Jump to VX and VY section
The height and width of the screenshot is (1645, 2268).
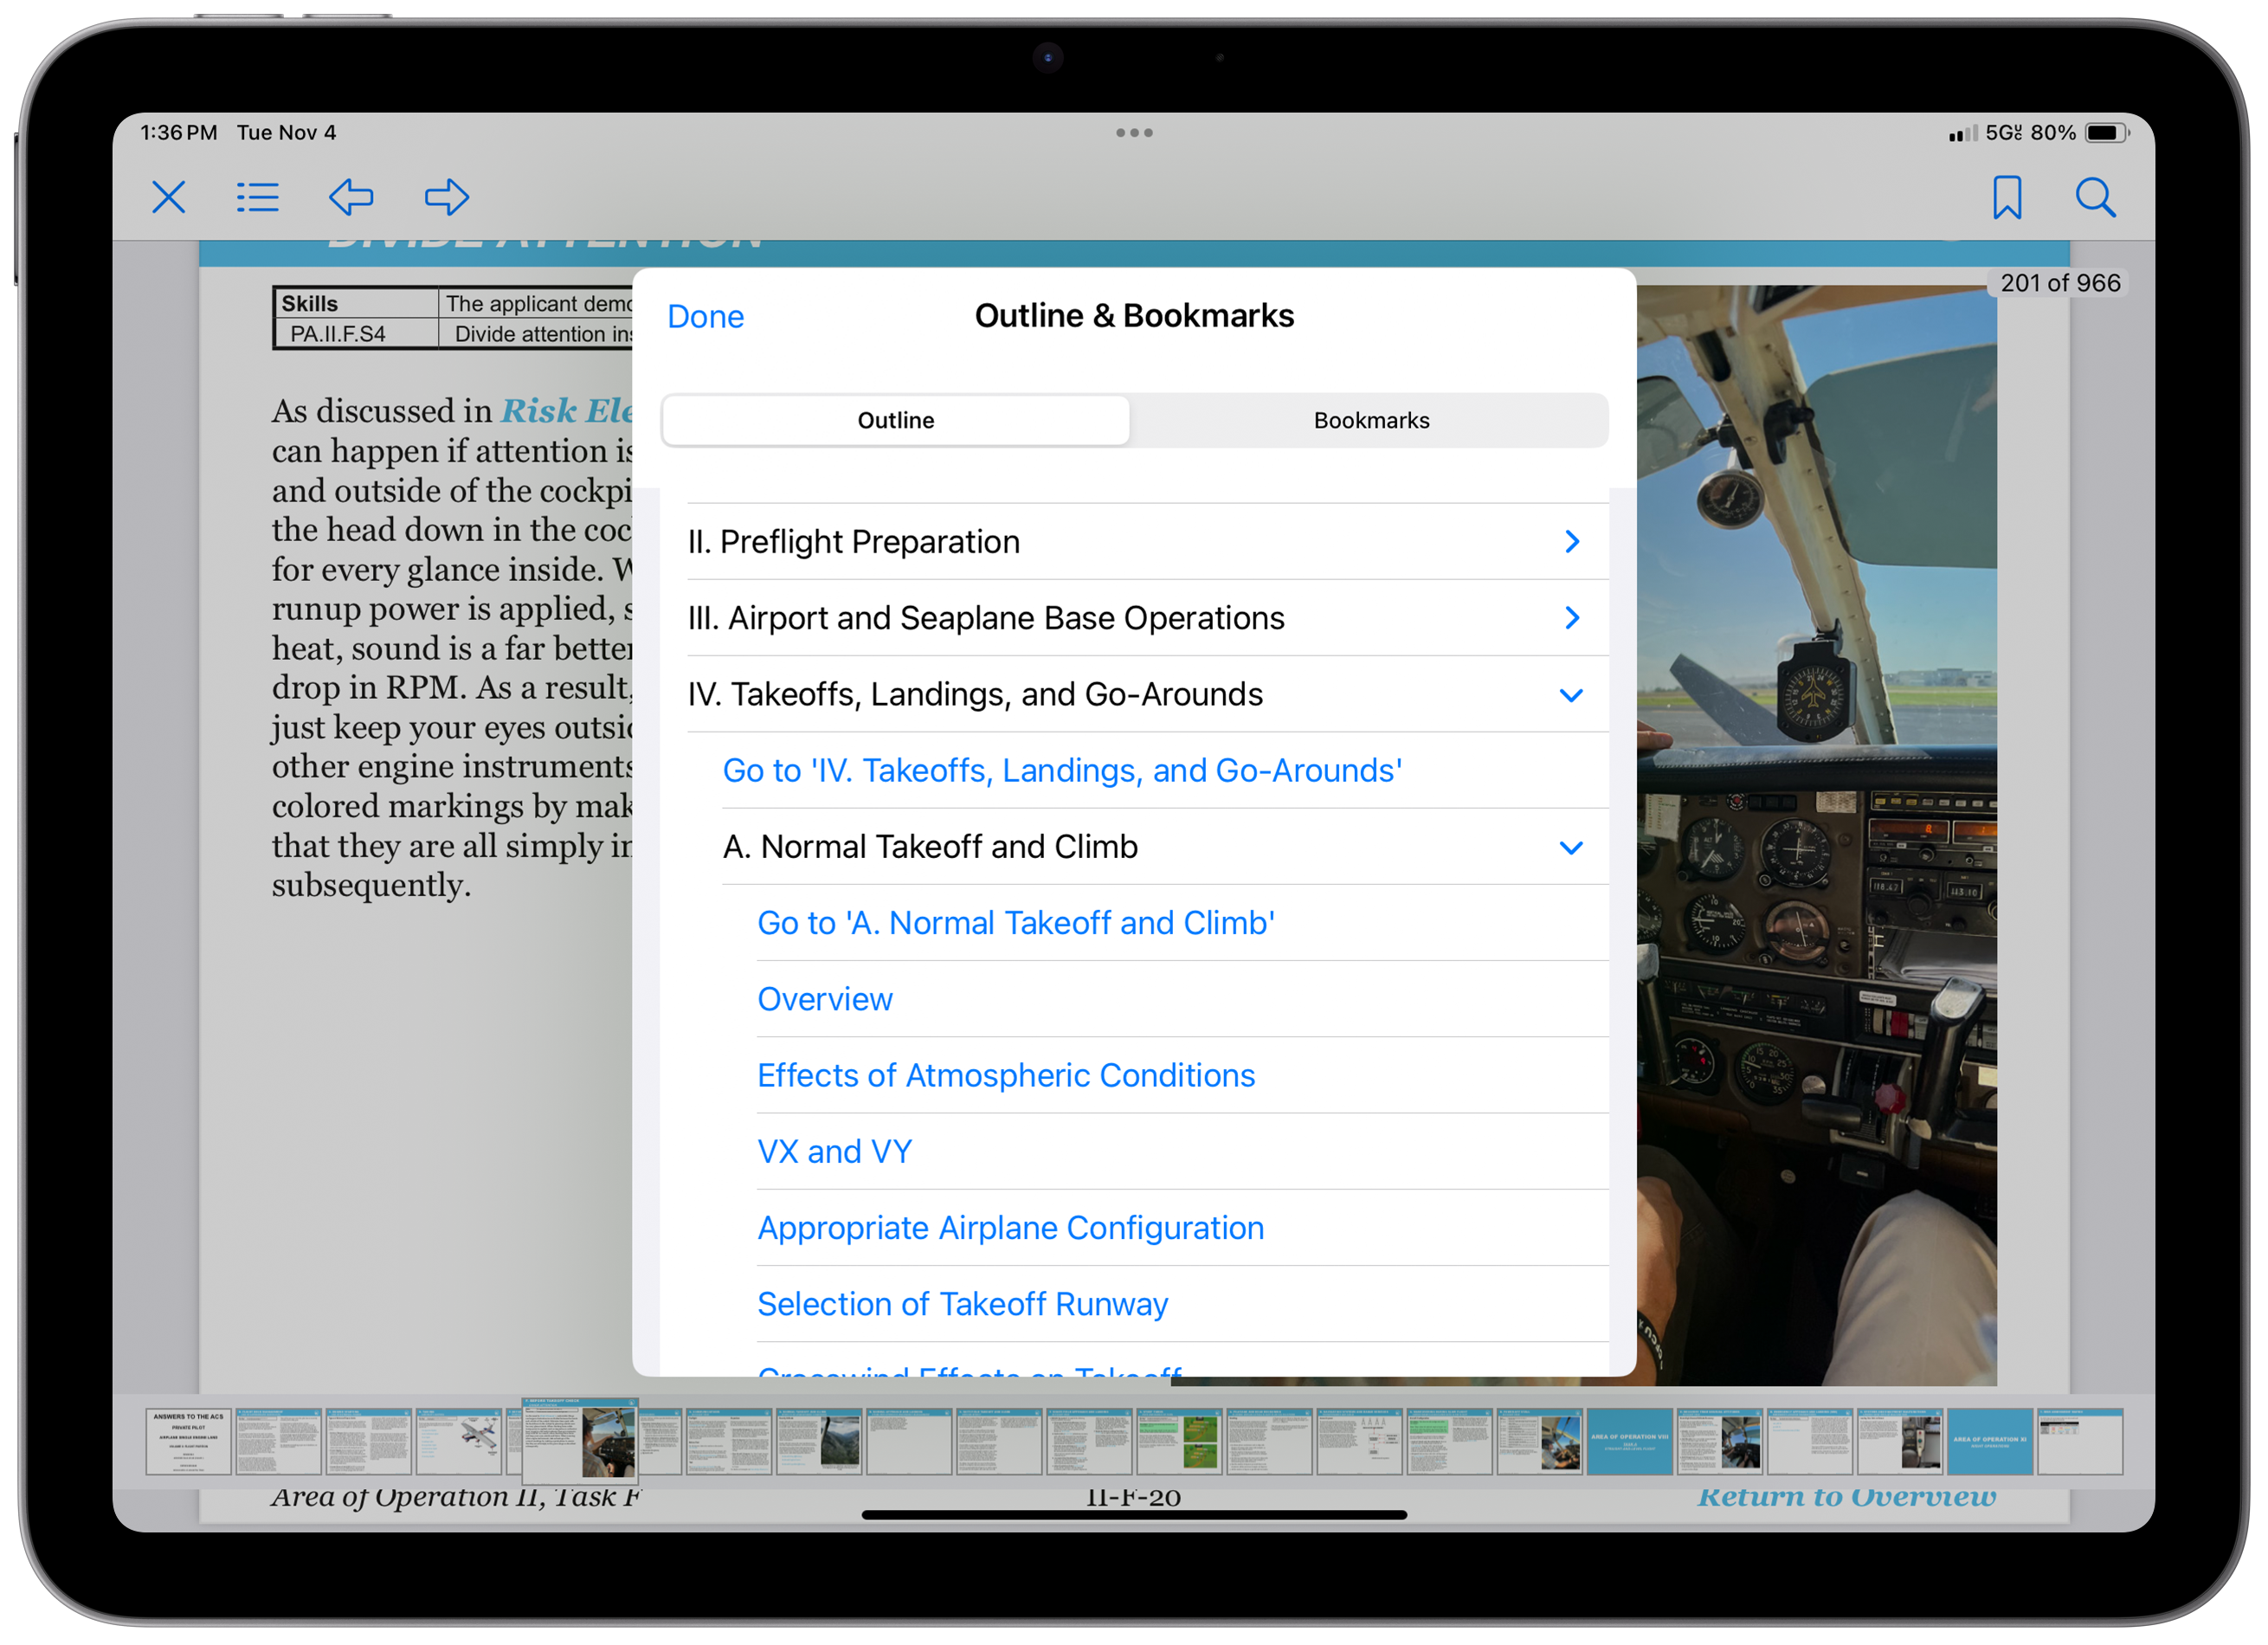[x=834, y=1151]
